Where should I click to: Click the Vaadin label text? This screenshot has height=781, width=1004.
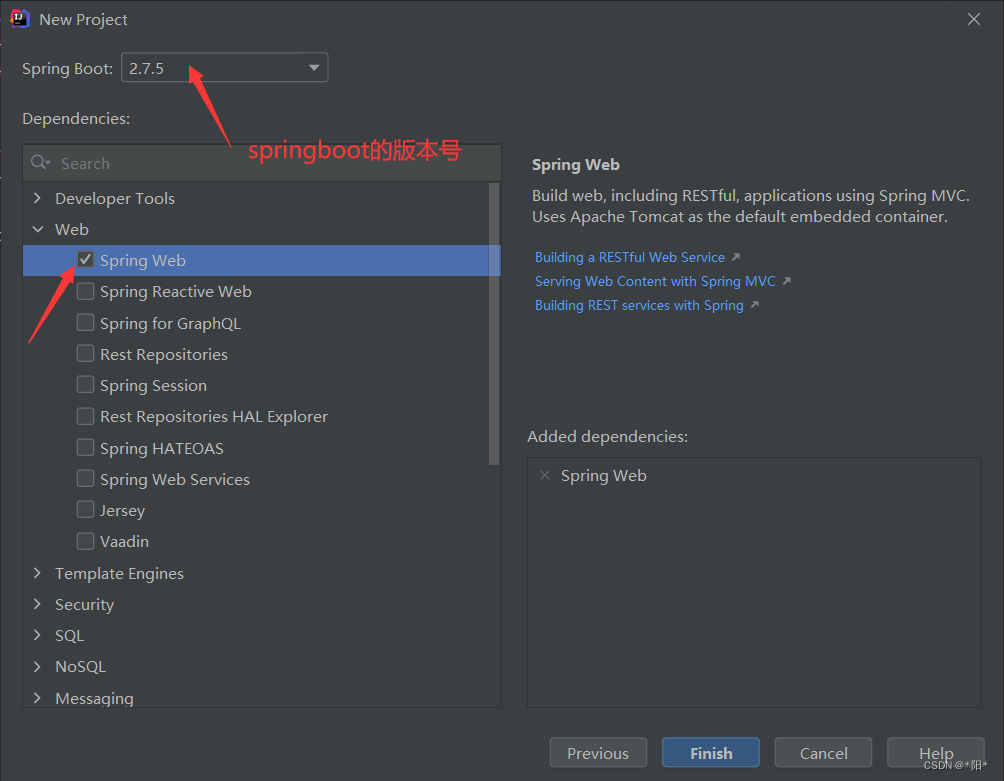click(x=124, y=542)
